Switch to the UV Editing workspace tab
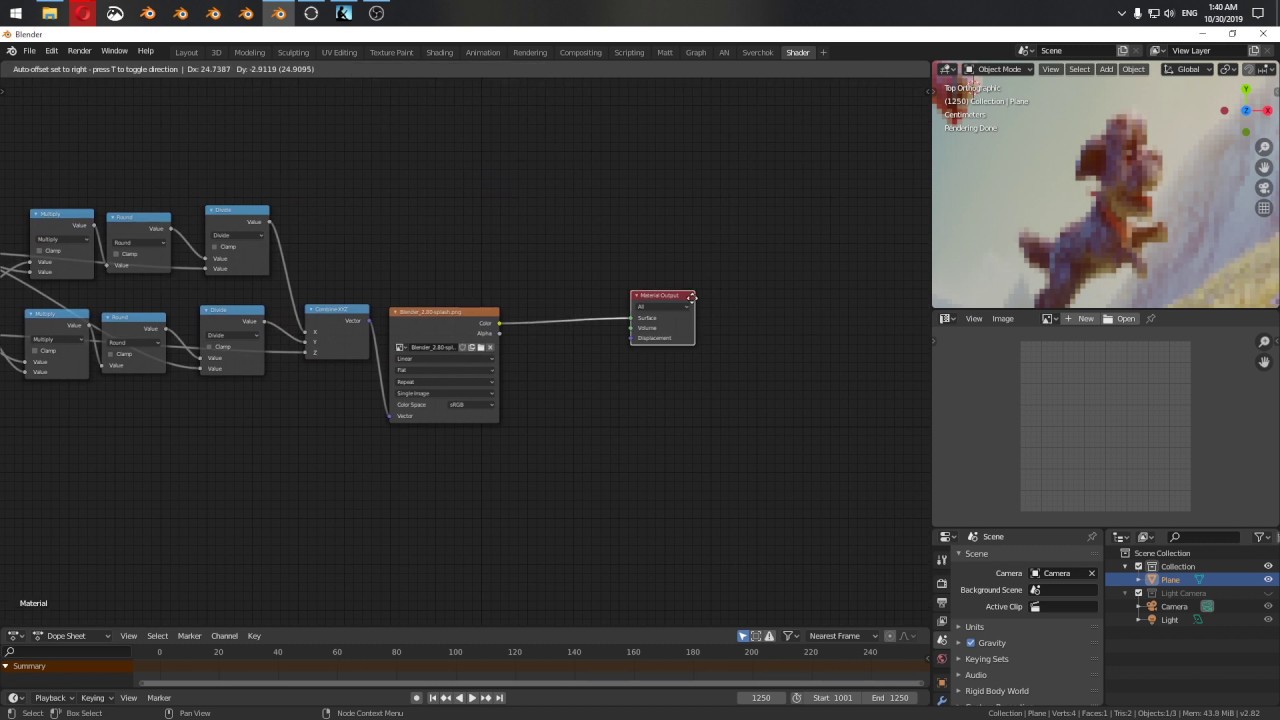This screenshot has height=720, width=1280. 339,52
